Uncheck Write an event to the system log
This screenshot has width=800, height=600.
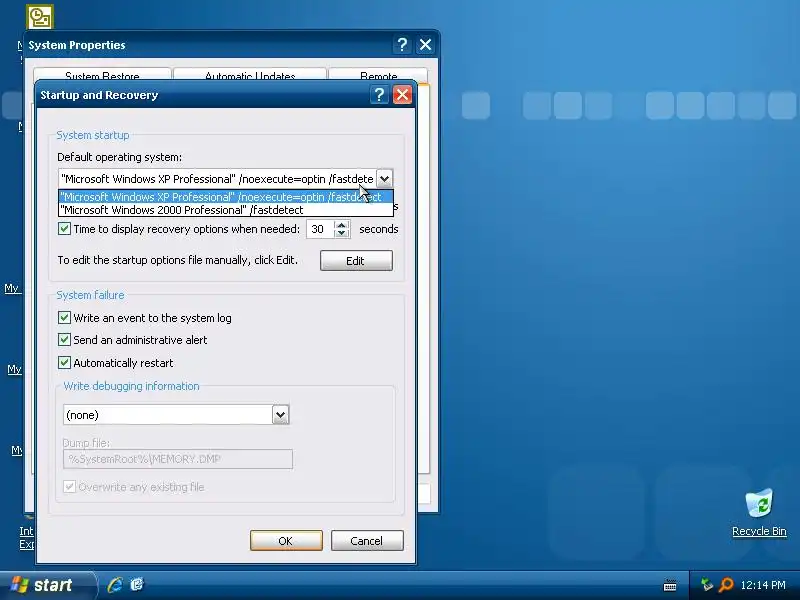click(64, 318)
